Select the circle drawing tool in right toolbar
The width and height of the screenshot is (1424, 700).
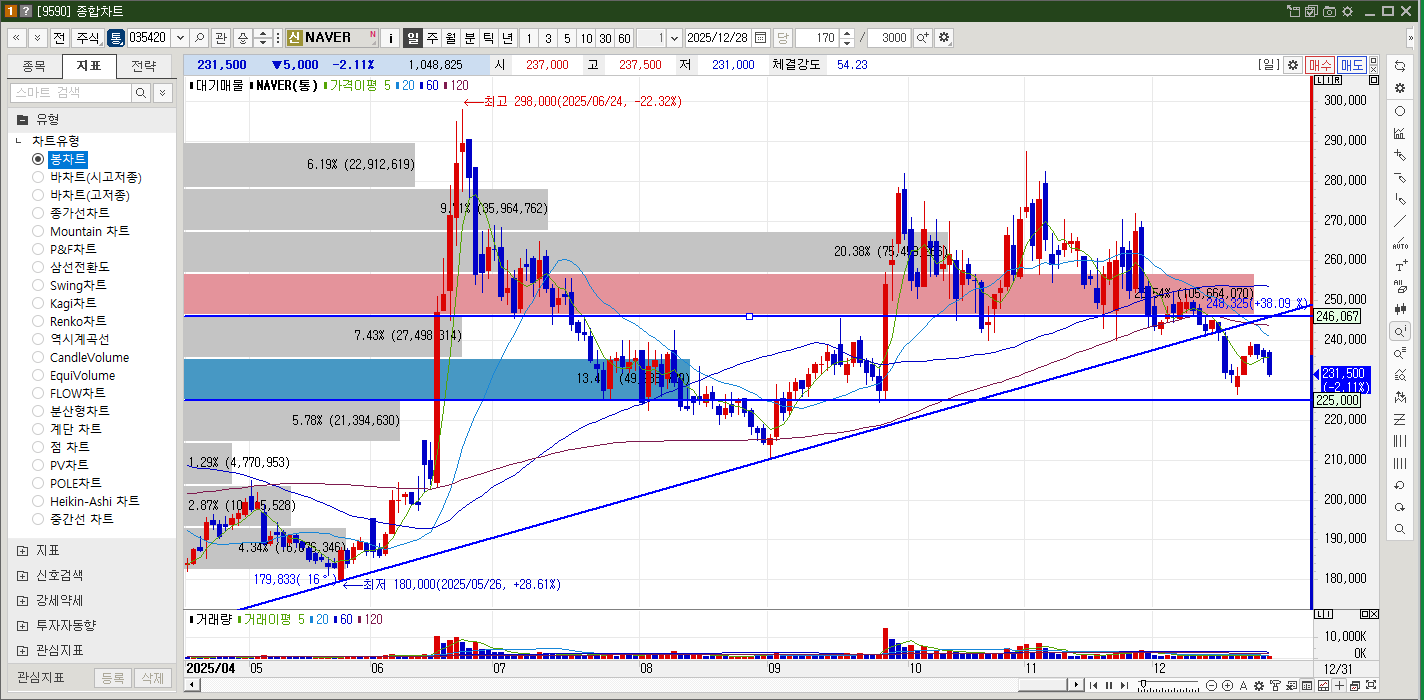(x=1400, y=111)
